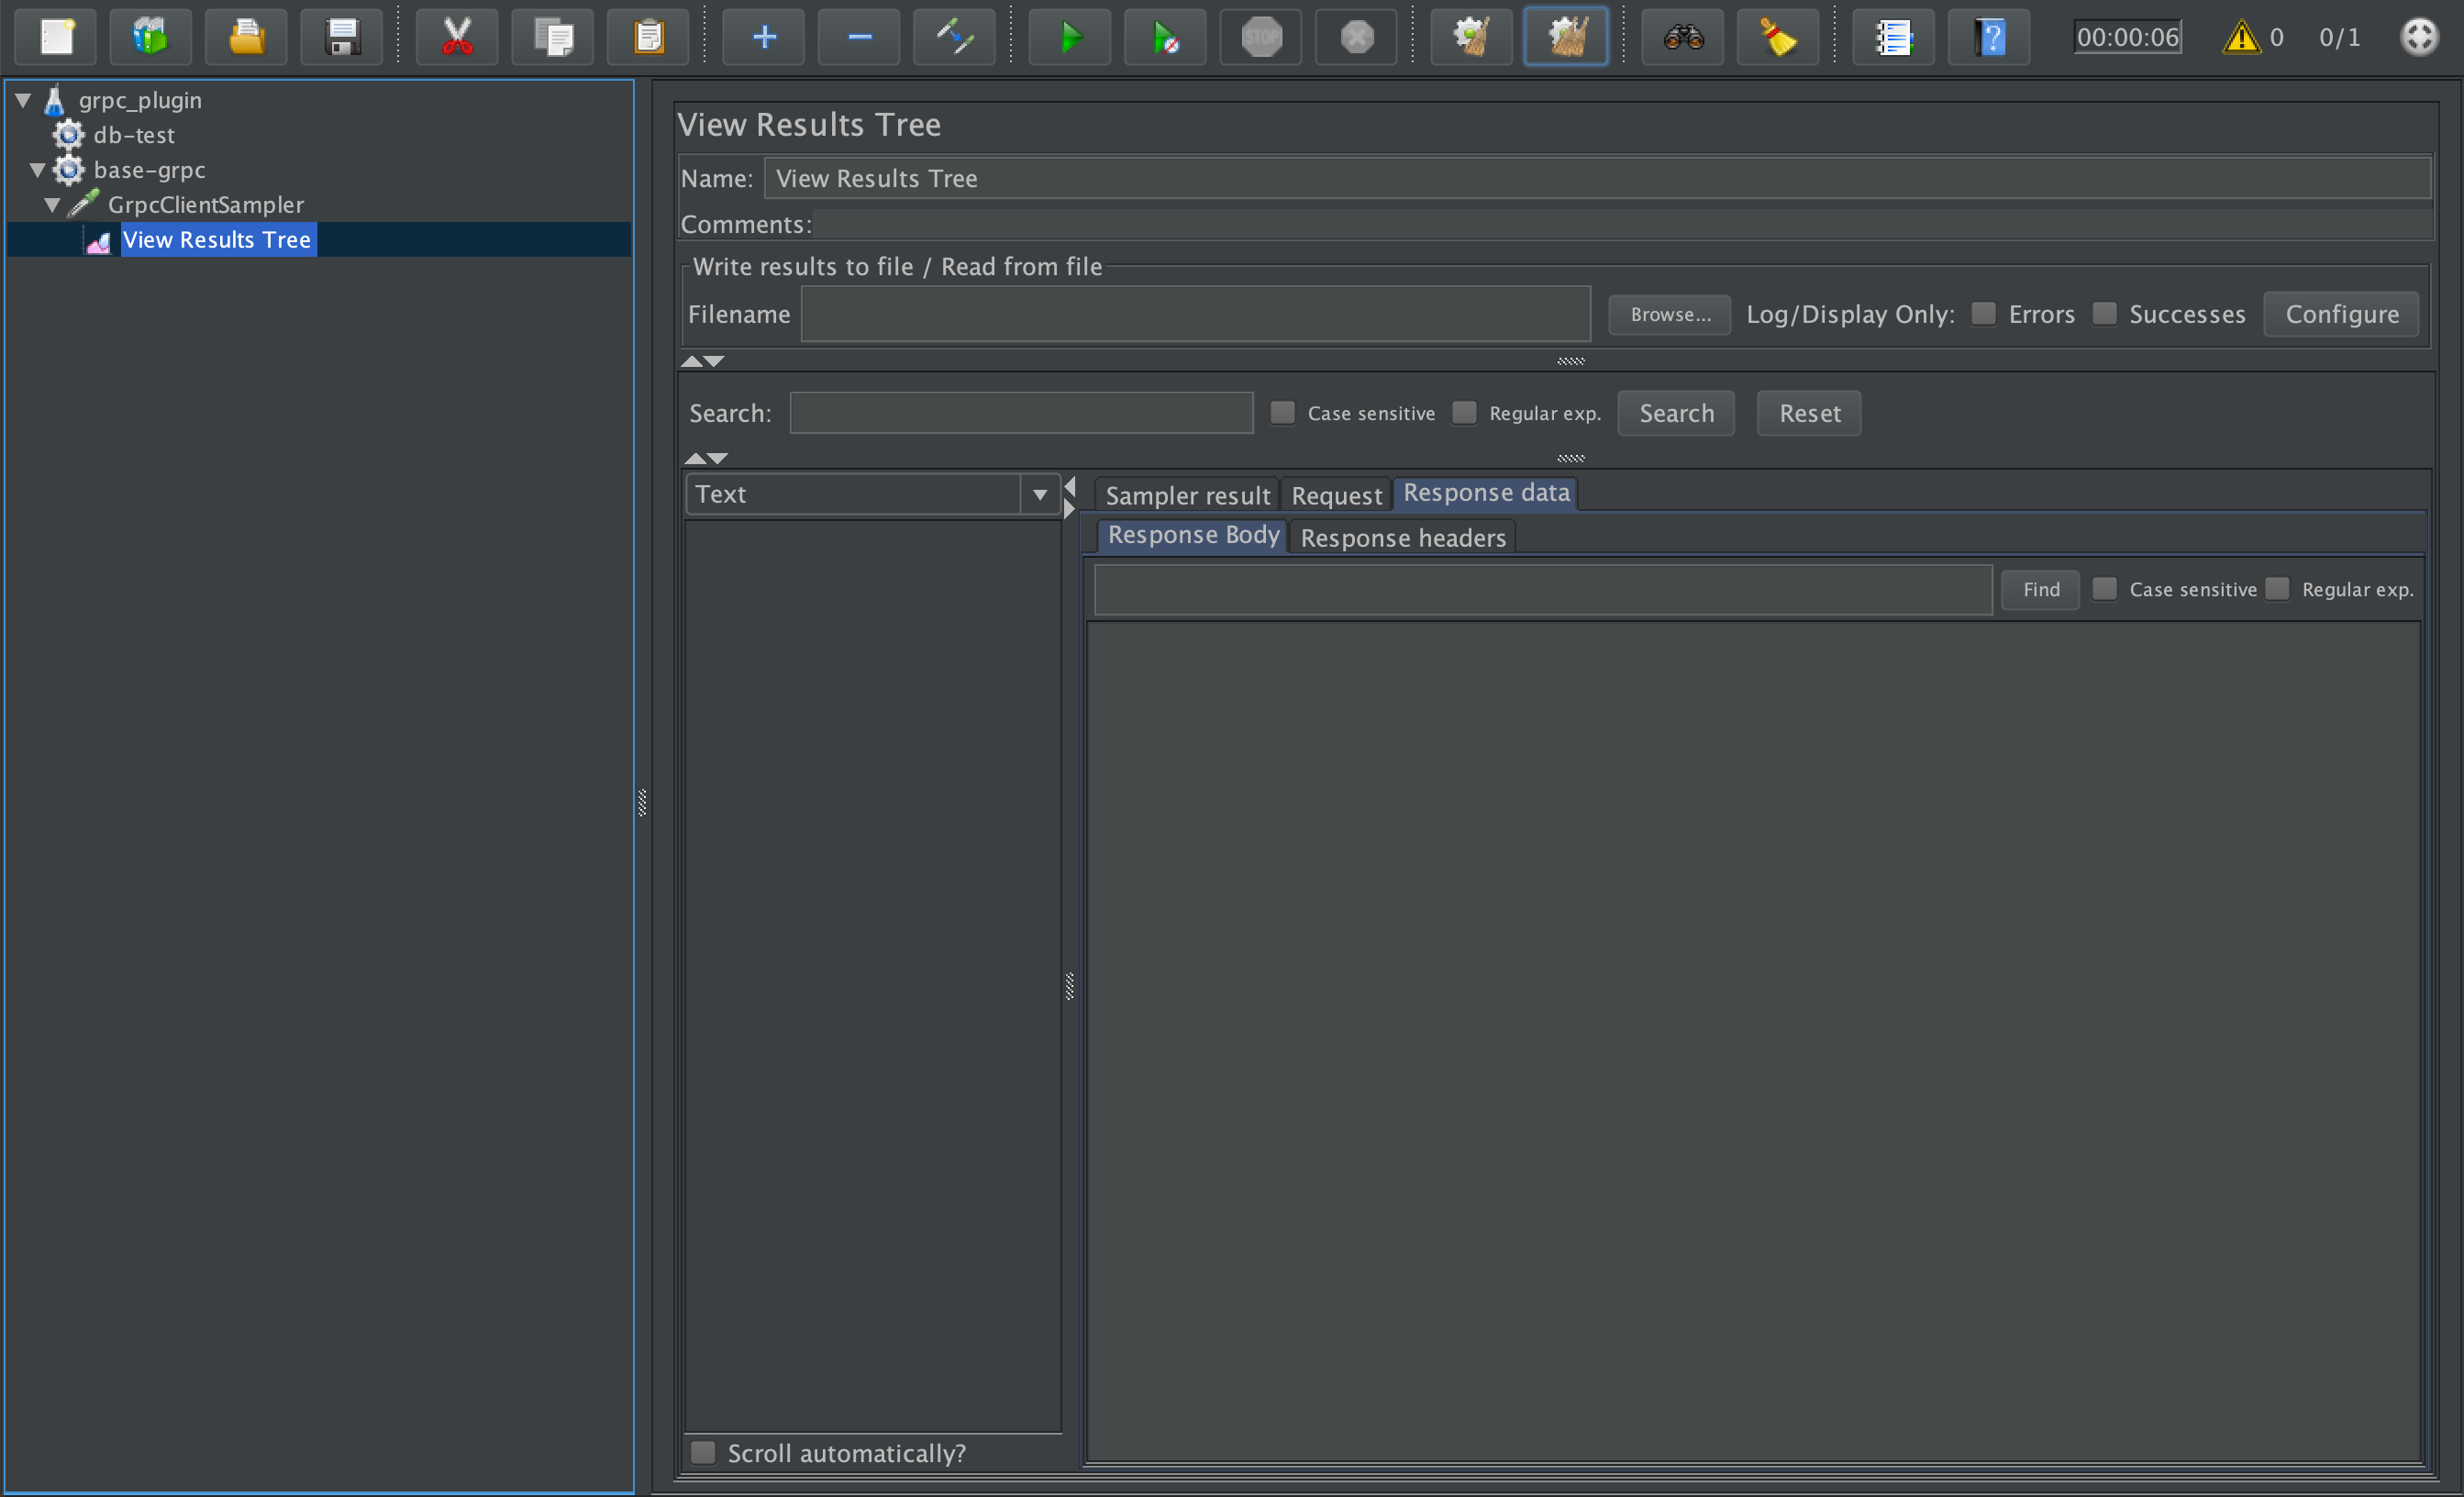Click the Templates icon in toolbar

click(150, 38)
